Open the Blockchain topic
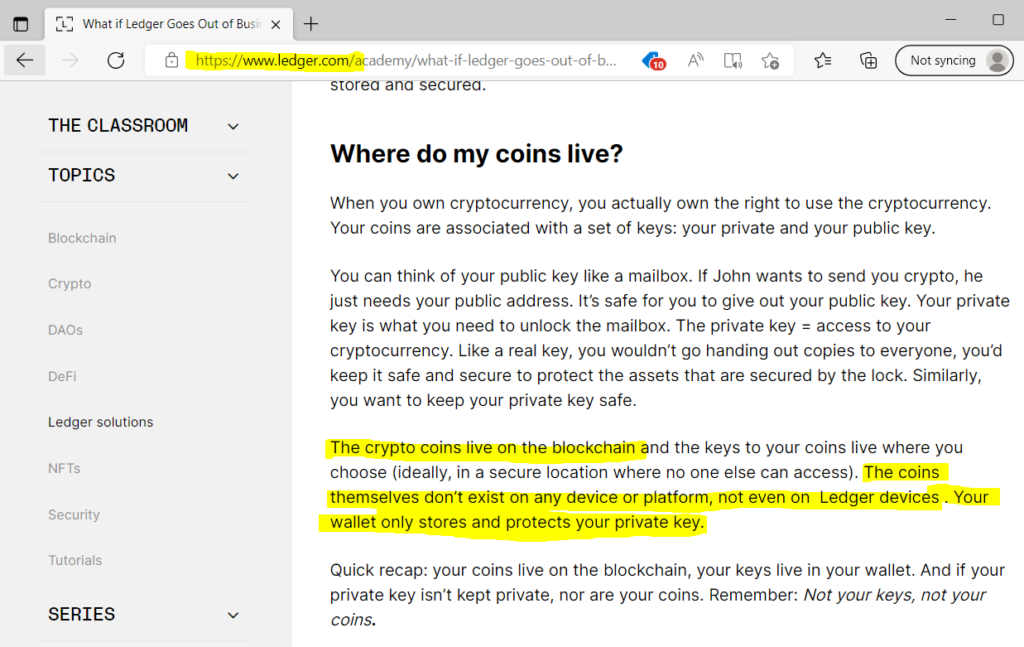The width and height of the screenshot is (1024, 647). (x=82, y=238)
